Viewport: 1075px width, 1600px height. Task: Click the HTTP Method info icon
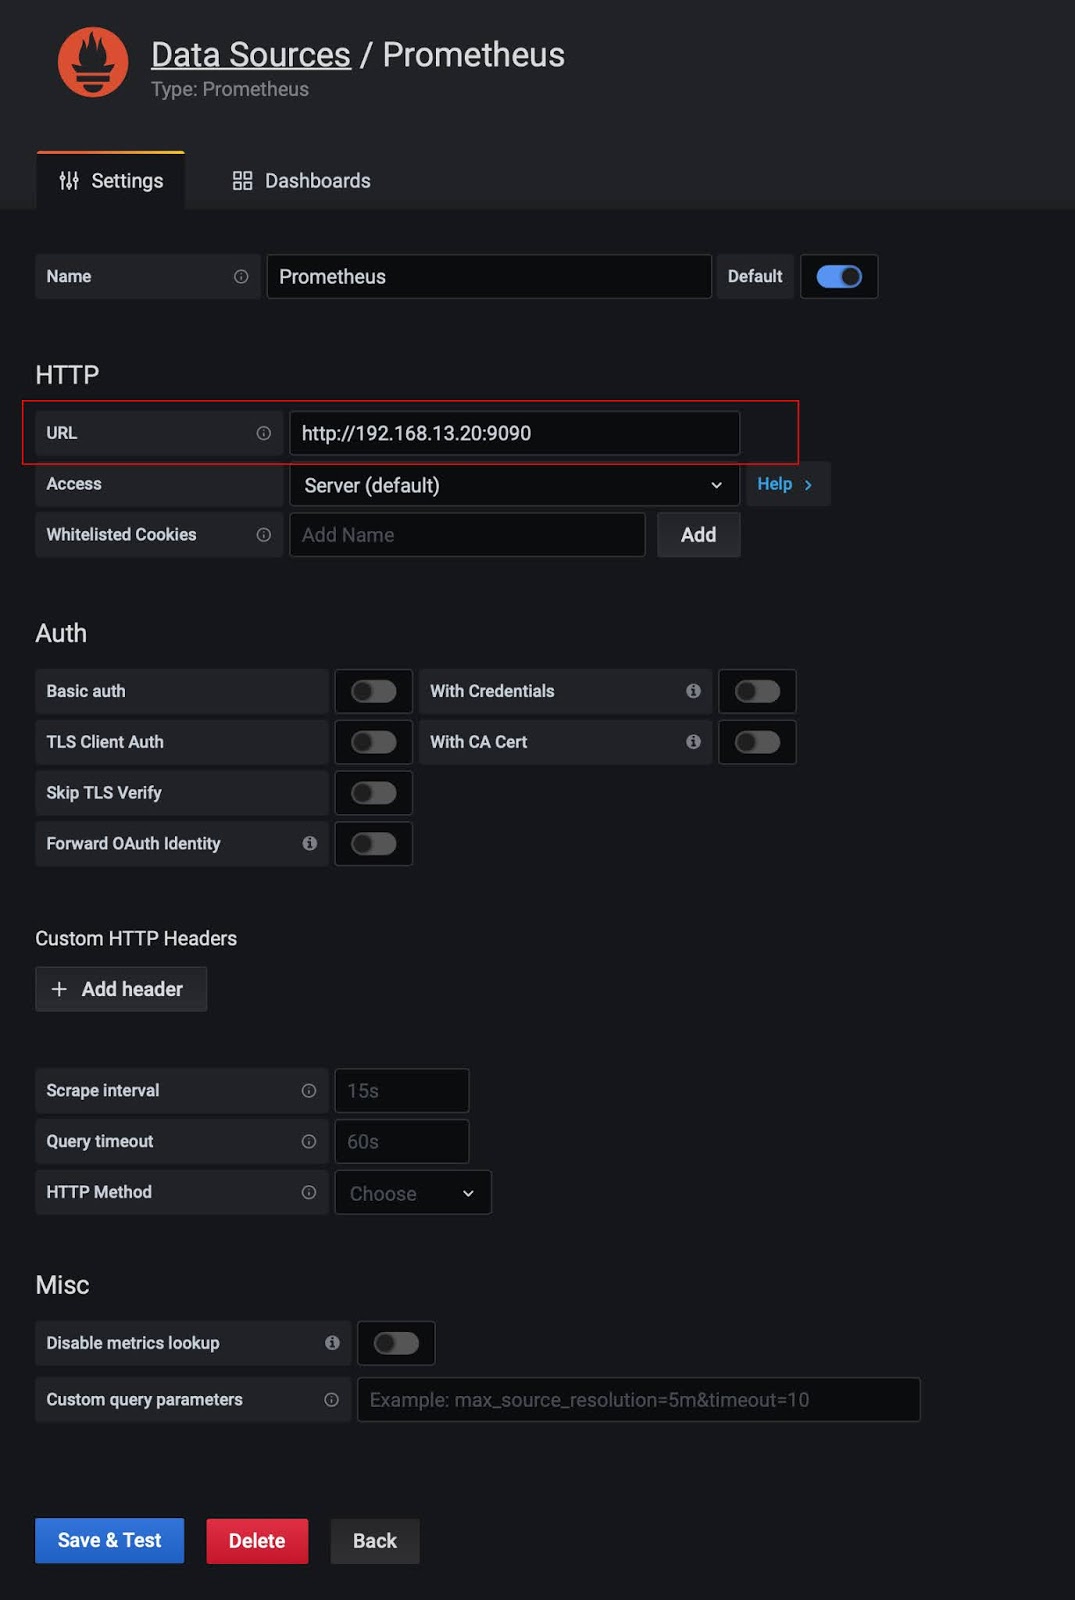309,1192
